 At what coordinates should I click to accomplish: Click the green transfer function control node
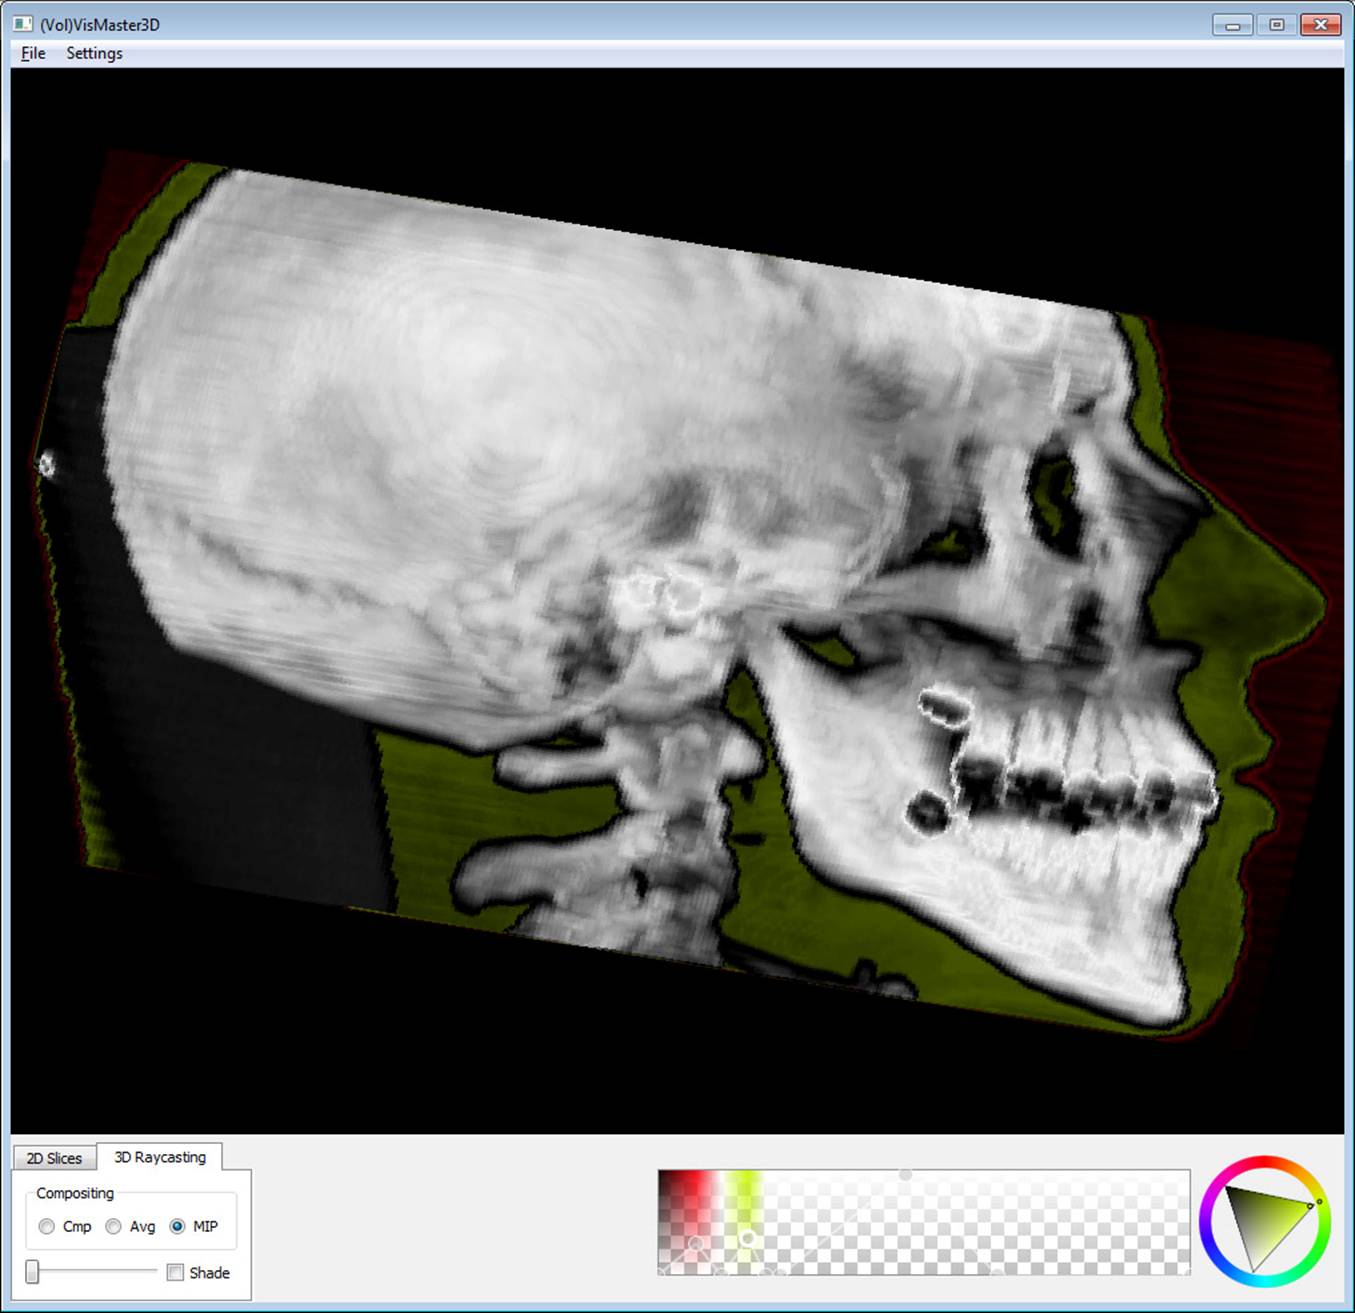[747, 1238]
